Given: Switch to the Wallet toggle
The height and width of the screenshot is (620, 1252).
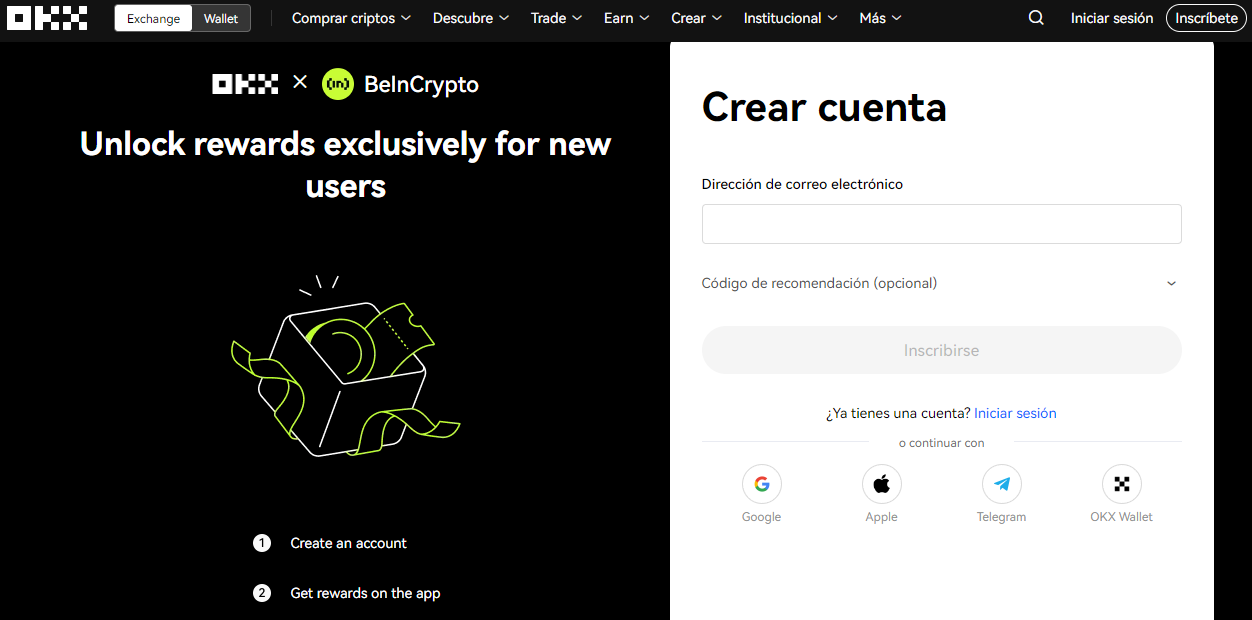Looking at the screenshot, I should pos(221,18).
